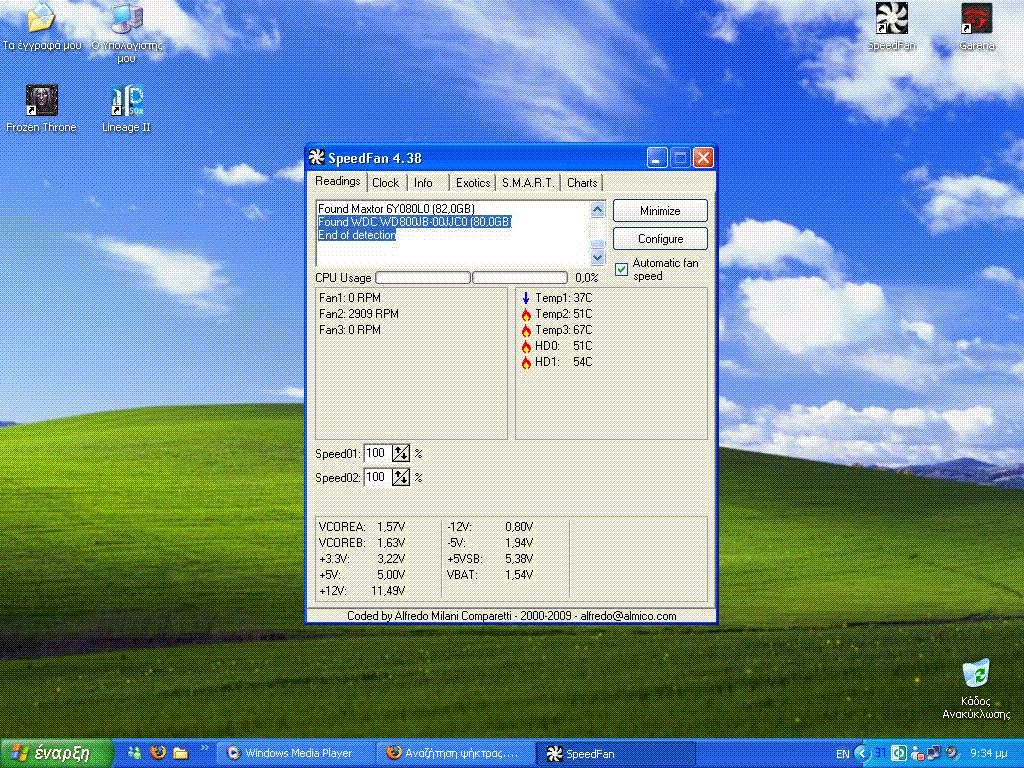This screenshot has height=768, width=1024.
Task: Click the flame icon beside Temp3
Action: (526, 330)
